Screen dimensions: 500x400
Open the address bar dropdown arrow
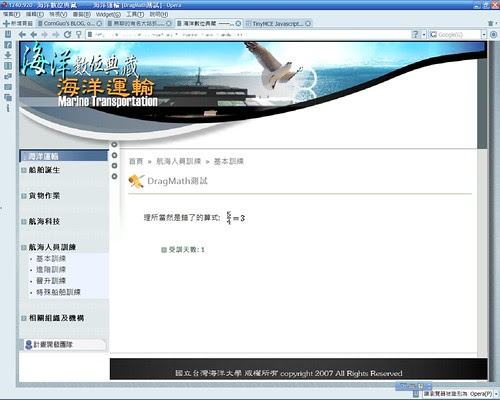pyautogui.click(x=424, y=34)
